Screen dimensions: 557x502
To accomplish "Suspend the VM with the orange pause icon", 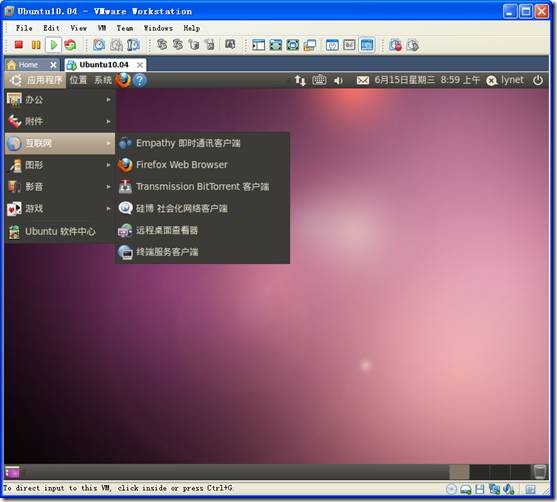I will click(x=36, y=45).
